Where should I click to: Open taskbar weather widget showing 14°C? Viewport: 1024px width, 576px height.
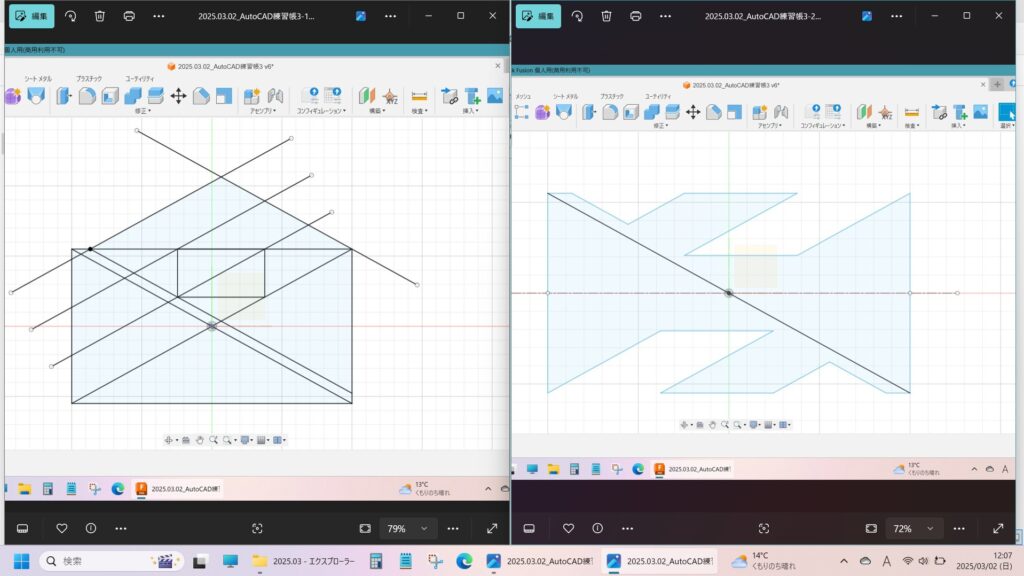click(765, 561)
